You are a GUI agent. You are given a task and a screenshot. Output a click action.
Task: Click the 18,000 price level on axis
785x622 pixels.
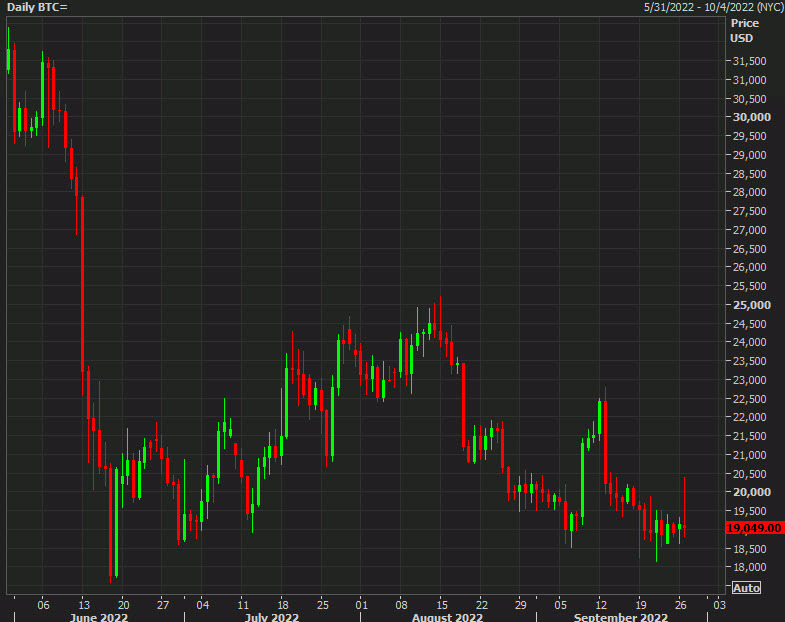coord(748,567)
